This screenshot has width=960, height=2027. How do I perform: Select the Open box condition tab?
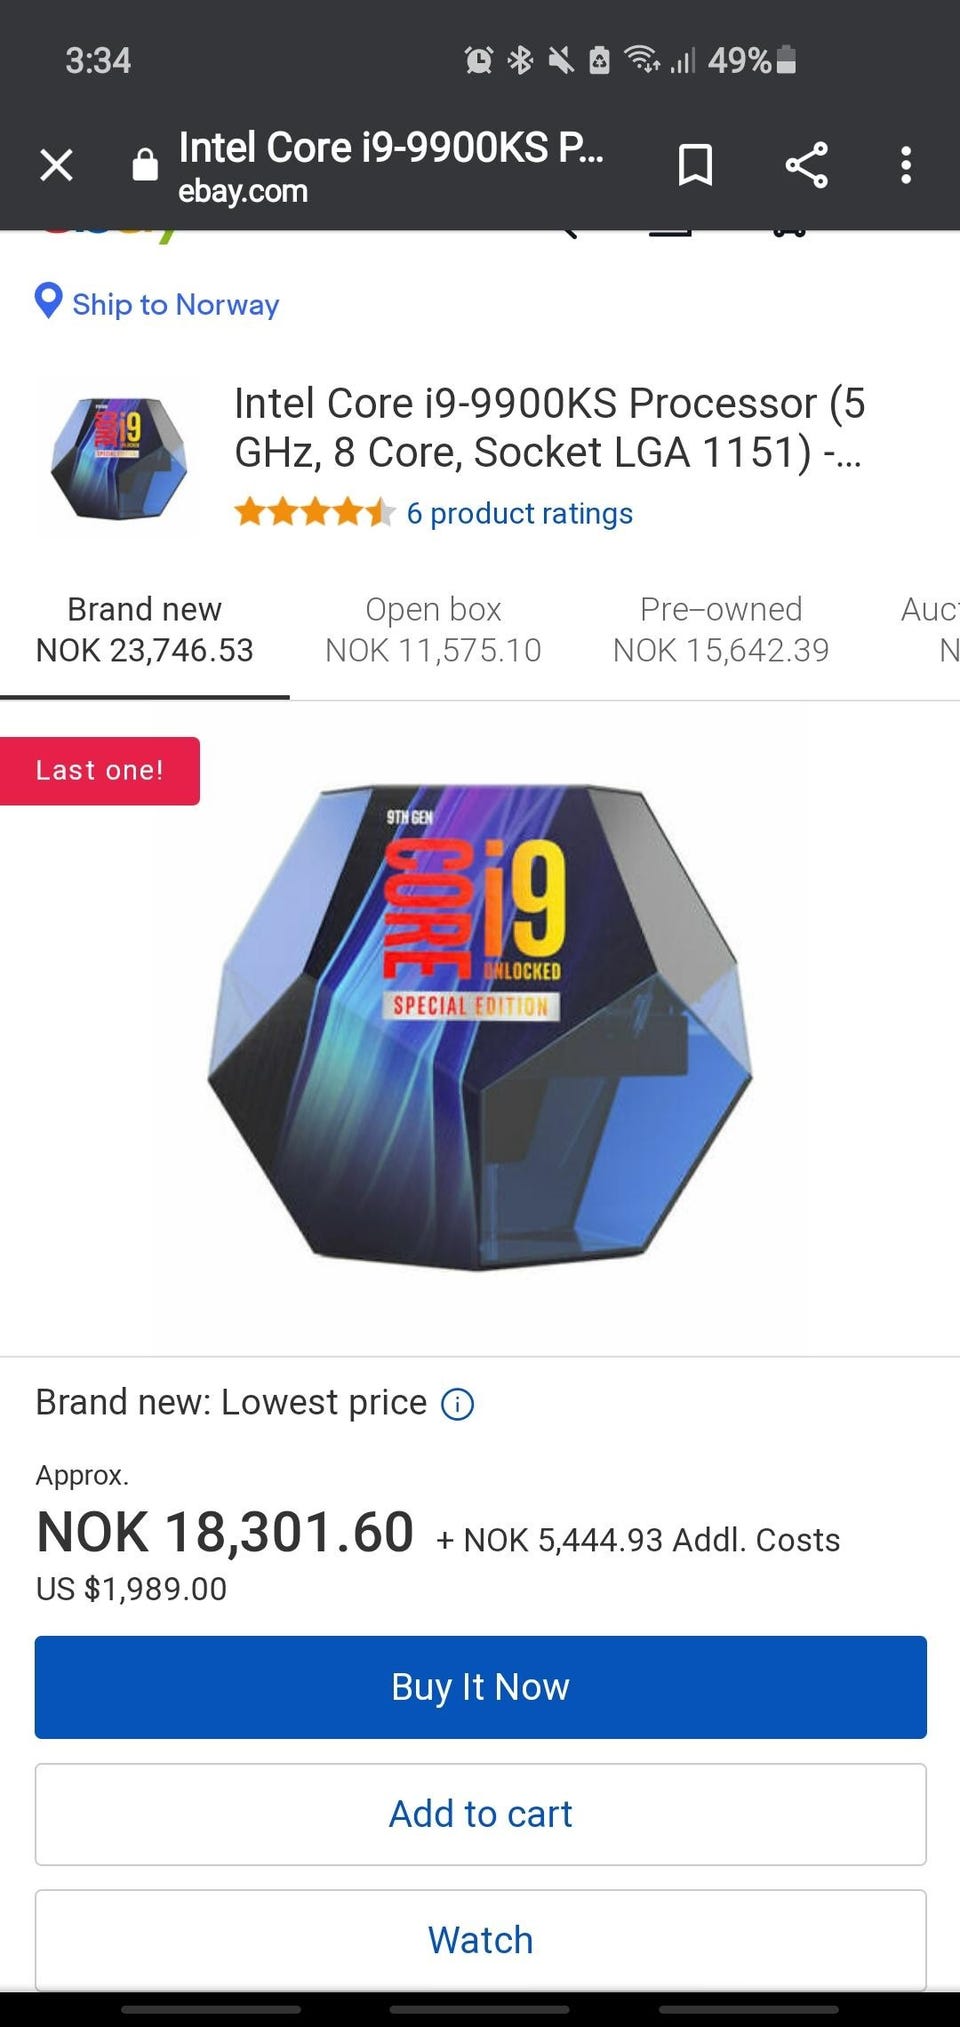pyautogui.click(x=433, y=630)
